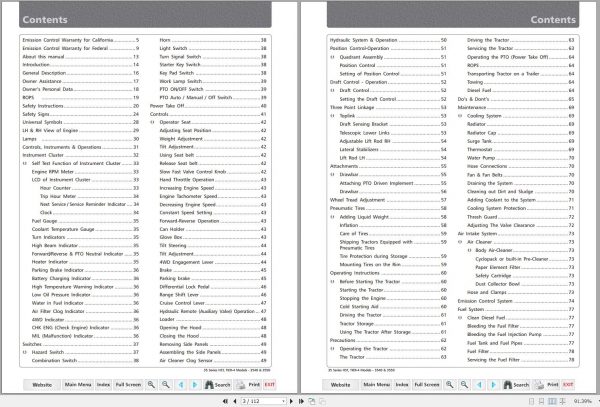Click the Print icon on the right page
The height and width of the screenshot is (407, 600).
(x=546, y=384)
